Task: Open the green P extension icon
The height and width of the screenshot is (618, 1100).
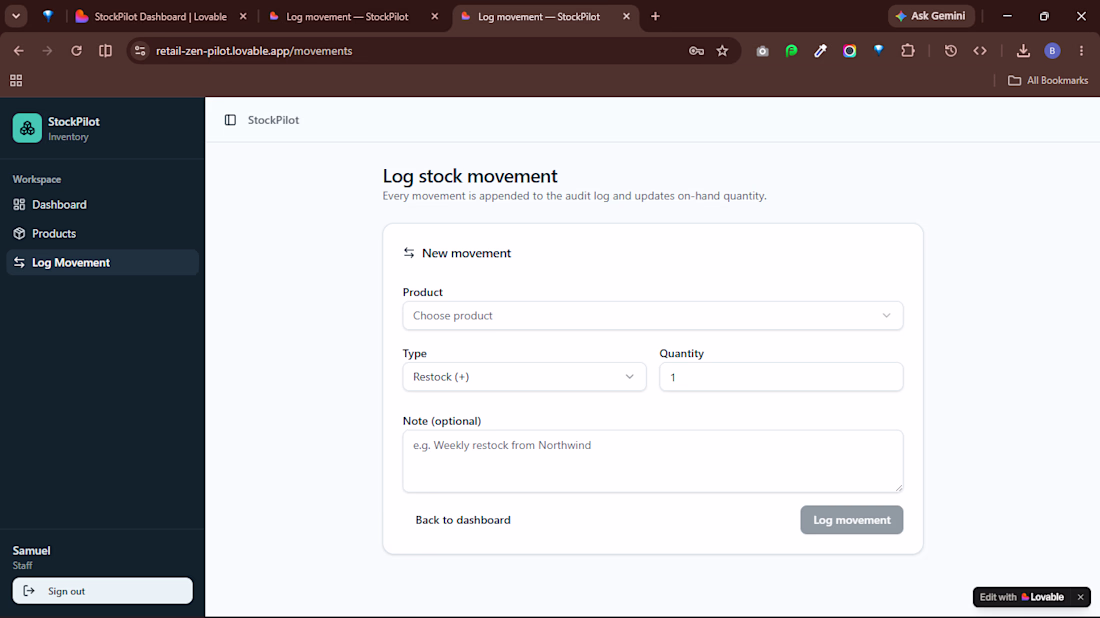Action: pyautogui.click(x=791, y=51)
